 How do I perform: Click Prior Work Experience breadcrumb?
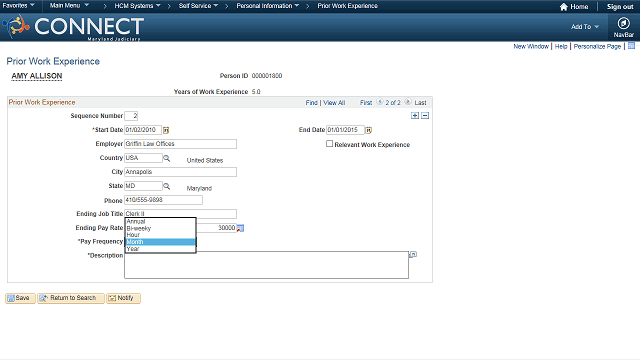347,6
